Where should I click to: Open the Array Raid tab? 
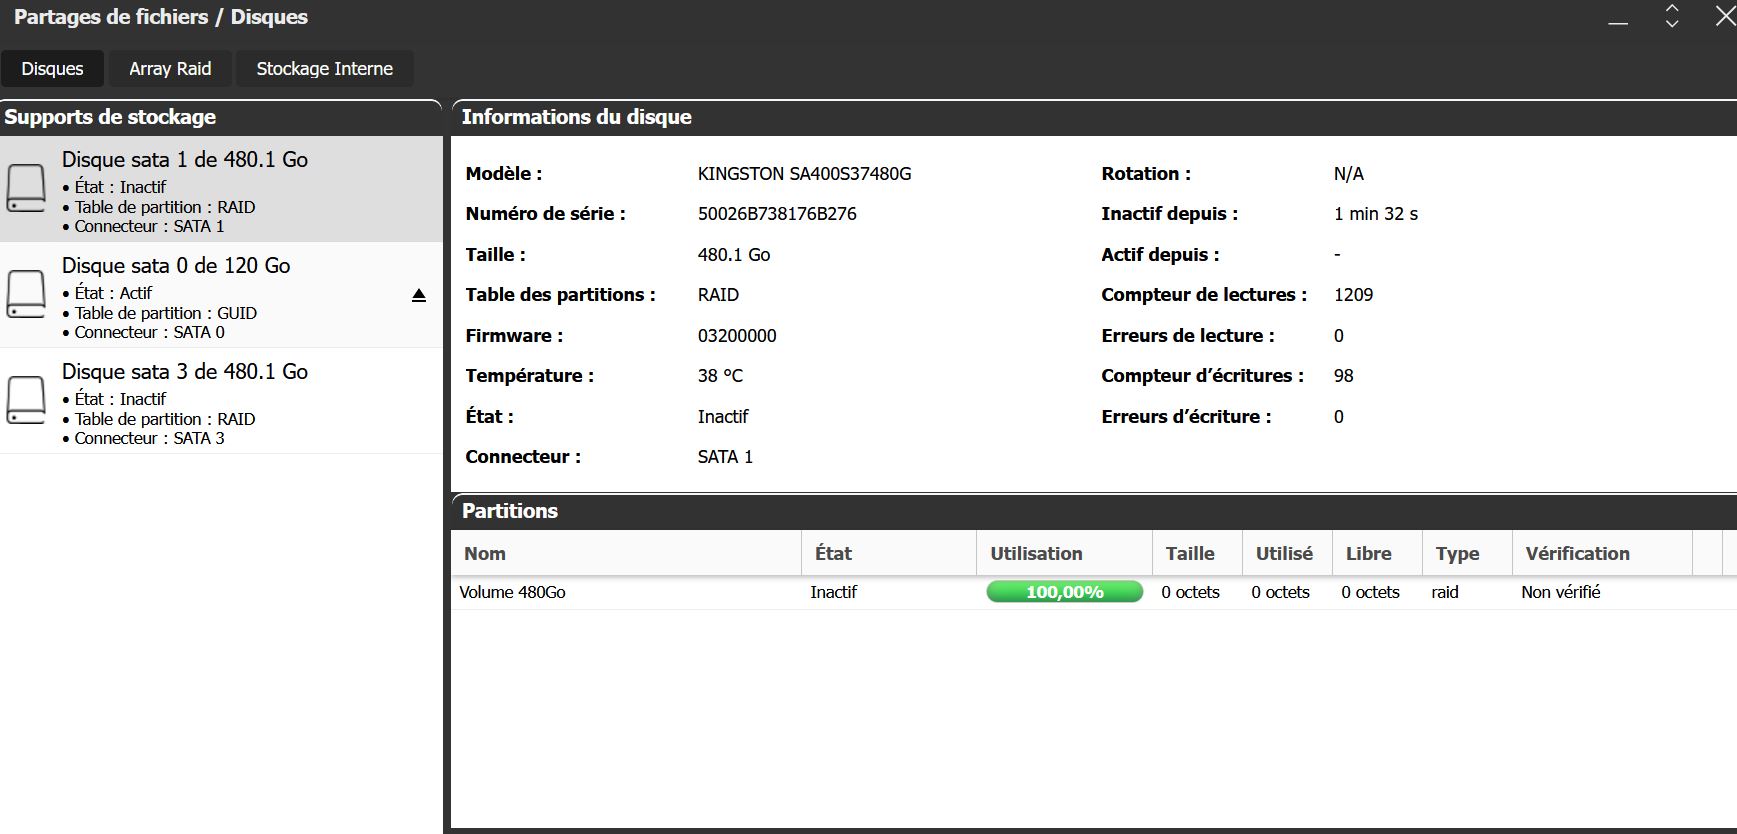coord(170,69)
